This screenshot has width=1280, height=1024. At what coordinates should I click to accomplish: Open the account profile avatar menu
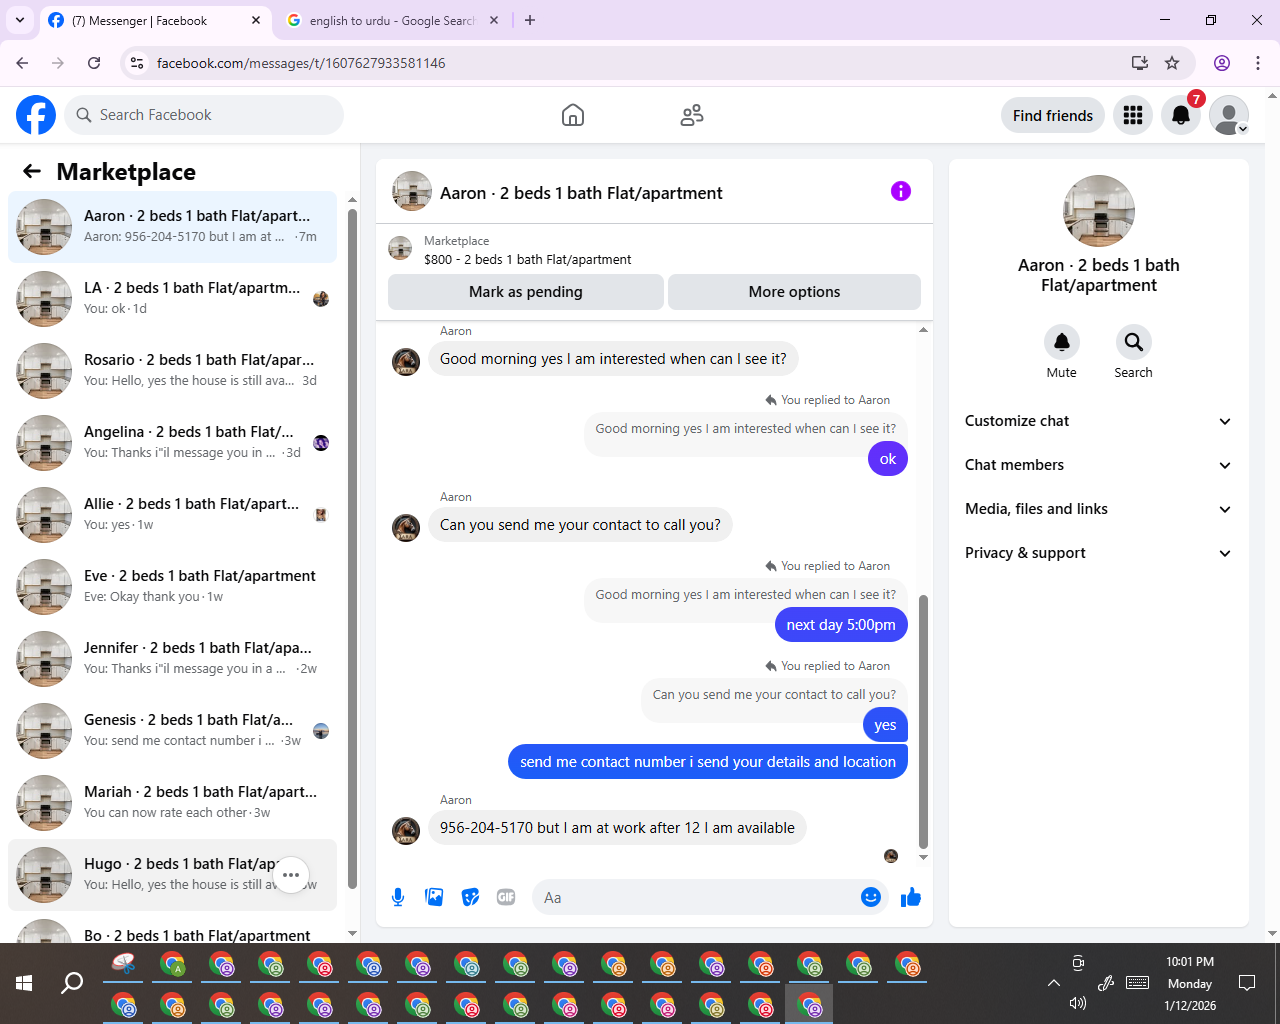1229,115
